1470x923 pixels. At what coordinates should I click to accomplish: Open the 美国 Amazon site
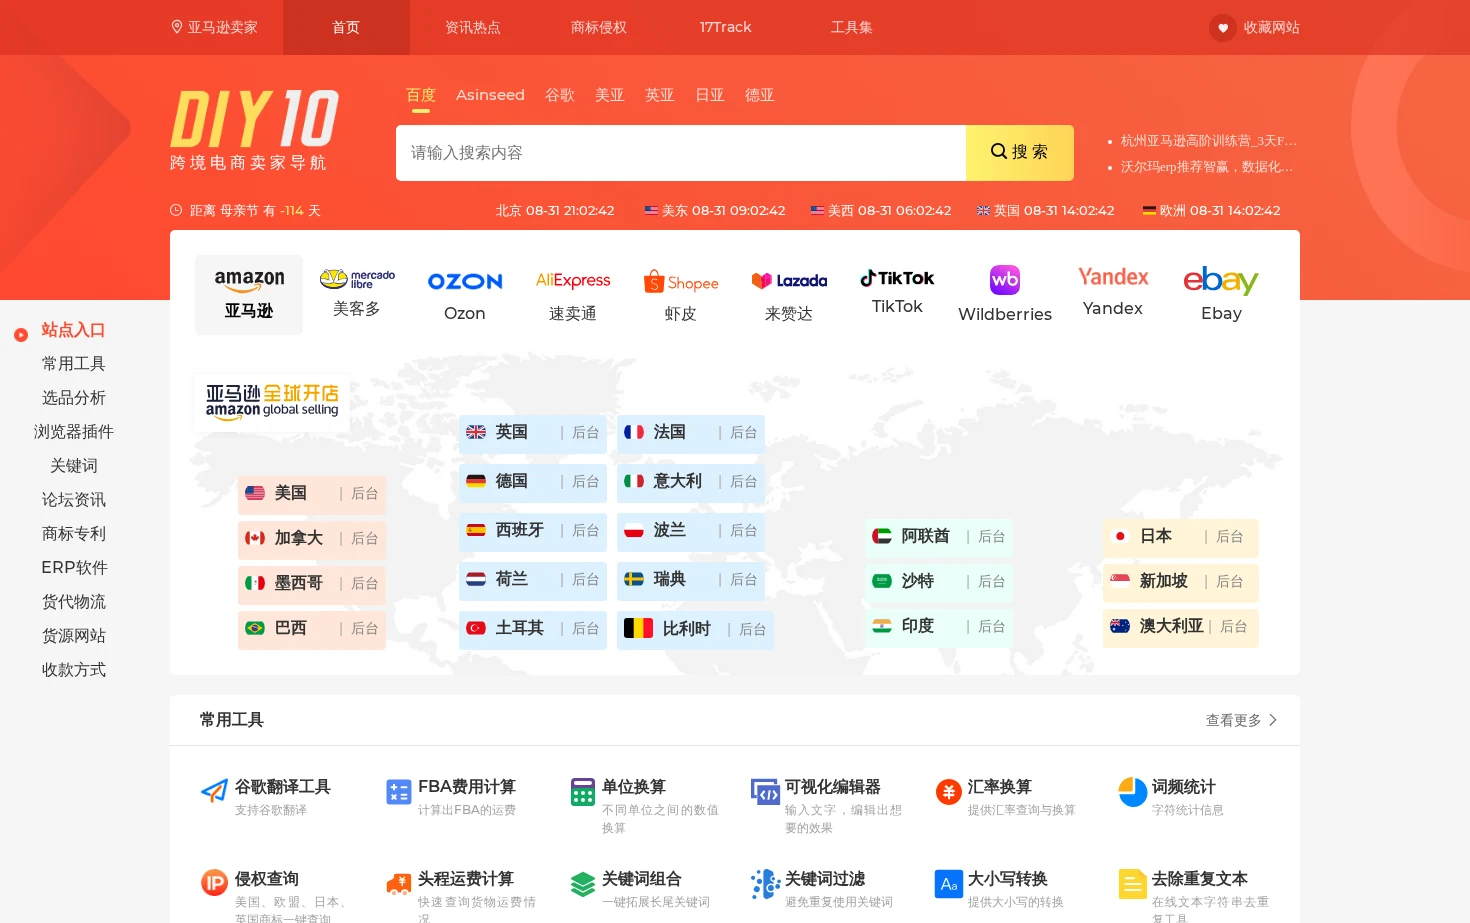tap(291, 493)
